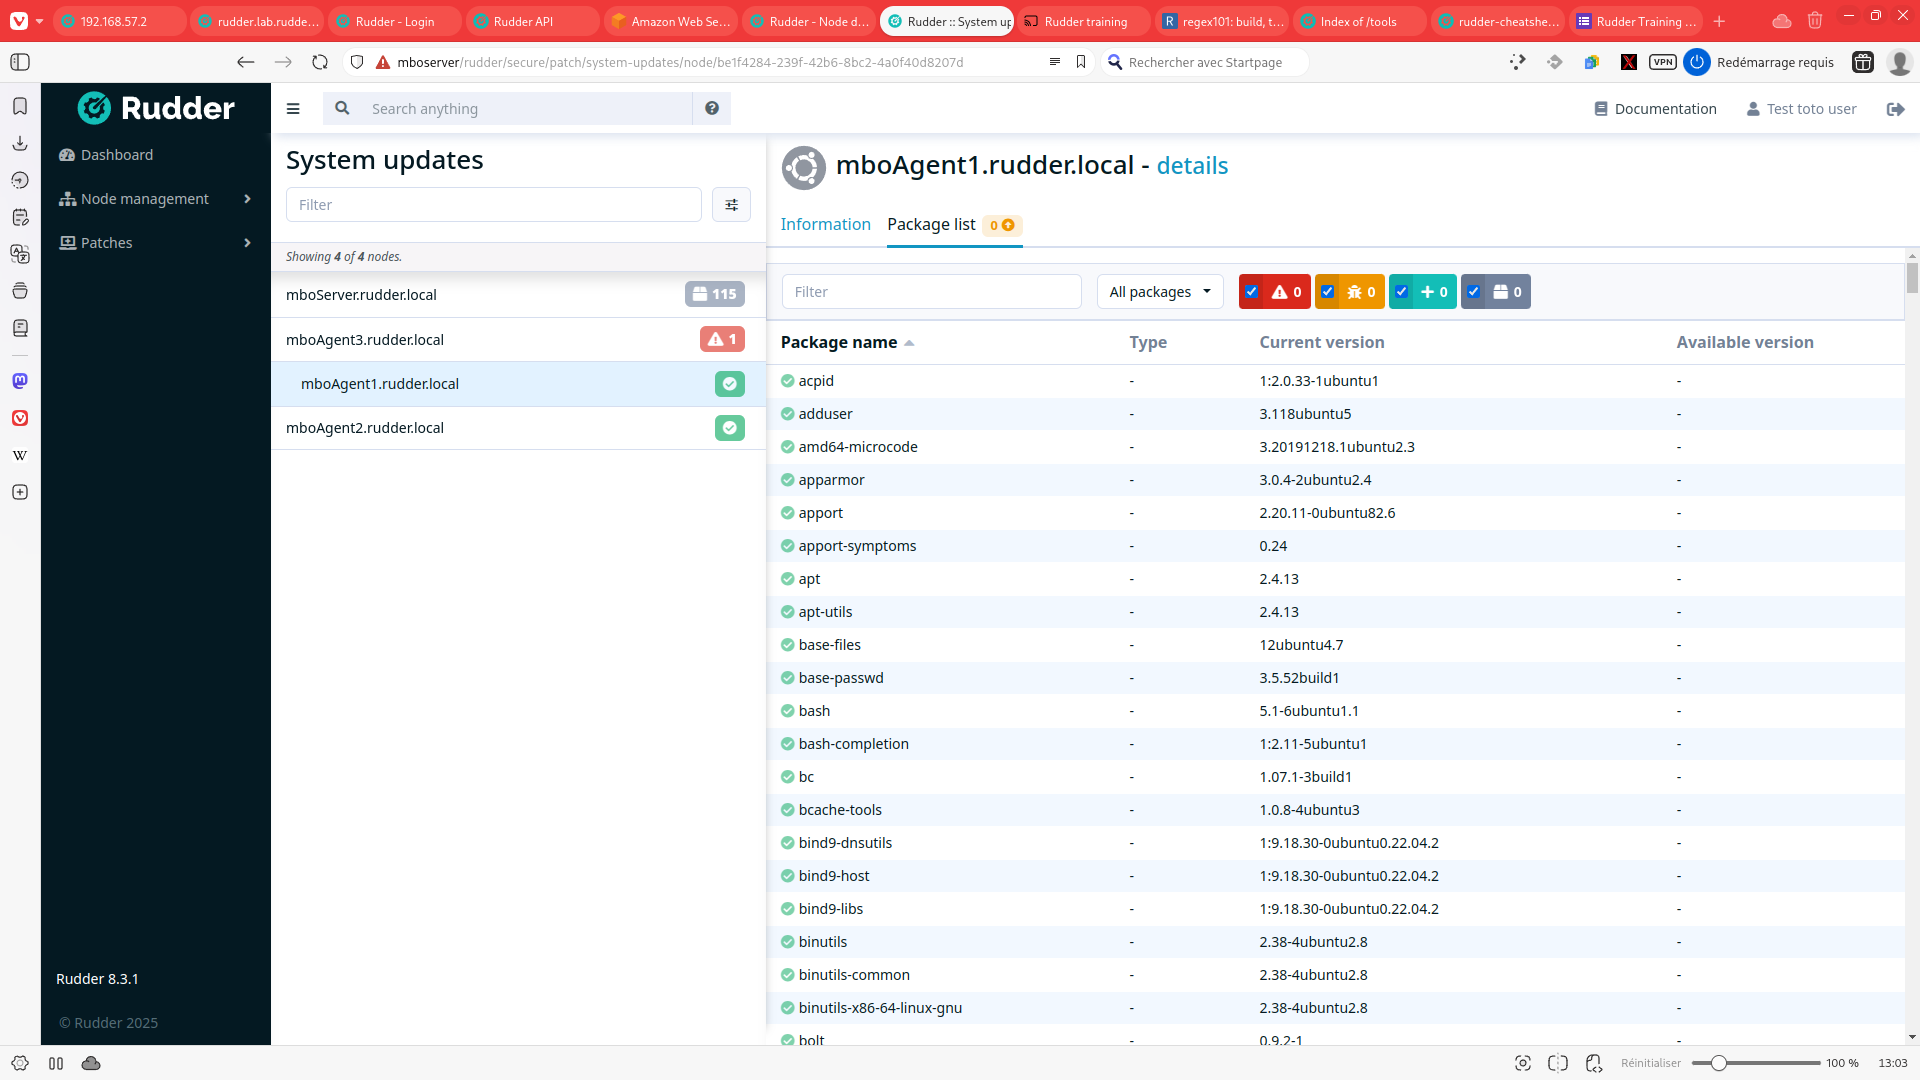Focus the Startpage search field
The width and height of the screenshot is (1920, 1080).
point(1205,62)
